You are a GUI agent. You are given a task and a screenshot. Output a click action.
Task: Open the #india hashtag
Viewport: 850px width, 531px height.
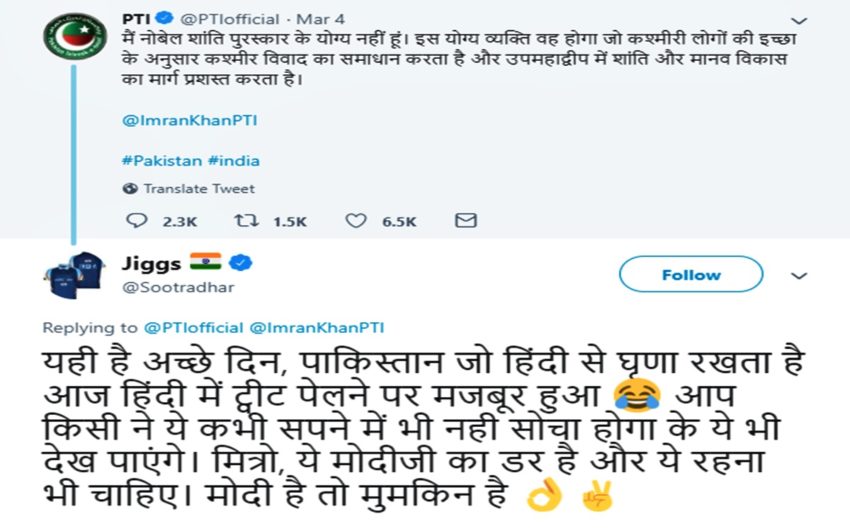[x=232, y=160]
